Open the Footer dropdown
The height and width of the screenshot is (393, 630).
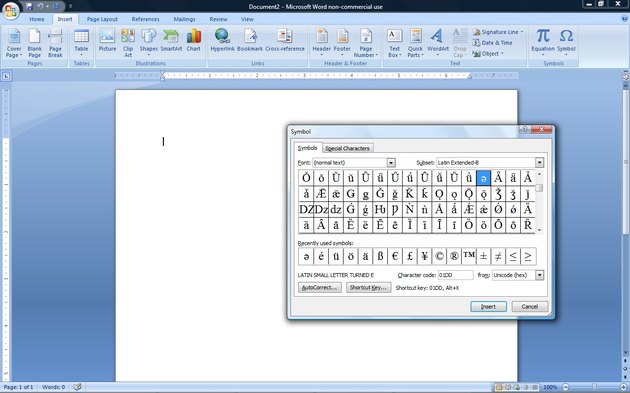(x=342, y=43)
